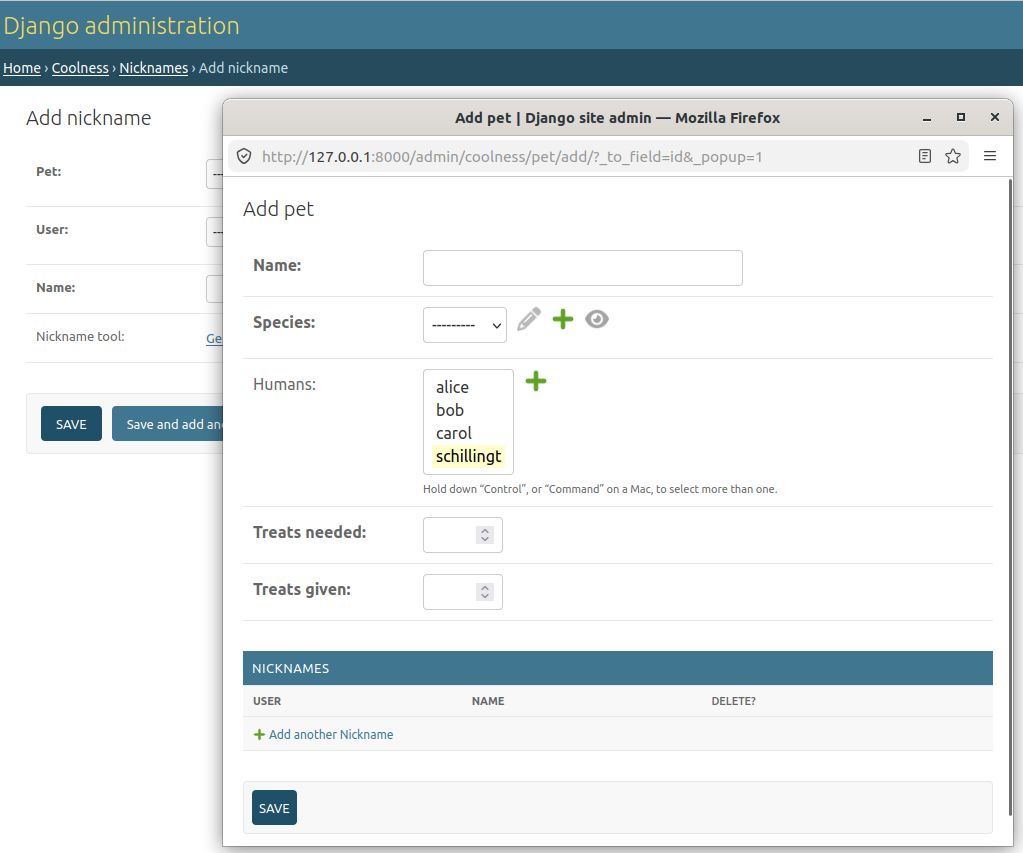Select alice in the Humans list
1023x853 pixels.
452,387
